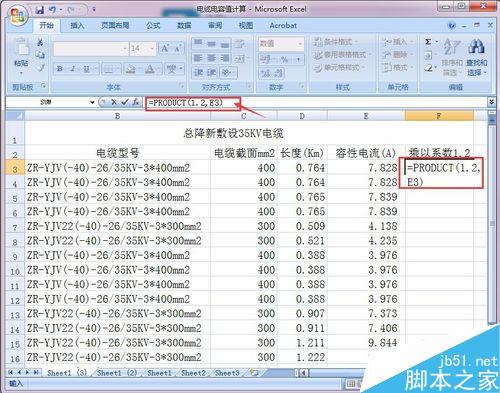Screen dimensions: 500x393
Task: Click the Select All corner button
Action: coord(15,116)
